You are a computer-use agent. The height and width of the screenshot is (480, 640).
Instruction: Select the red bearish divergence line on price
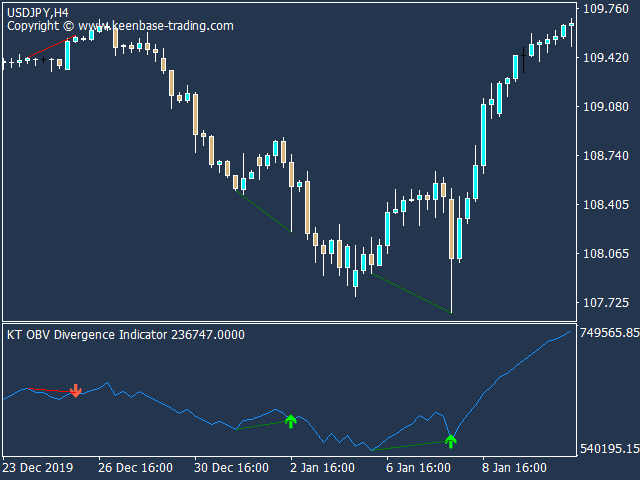[x=51, y=47]
